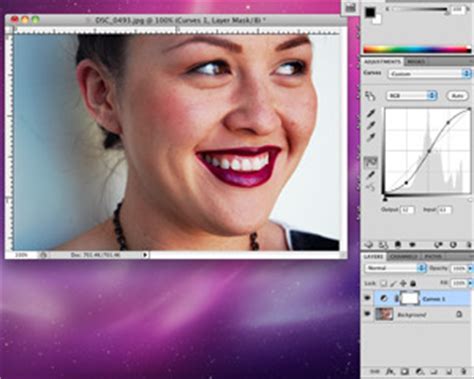Open the Normal blend mode dropdown

pos(395,268)
